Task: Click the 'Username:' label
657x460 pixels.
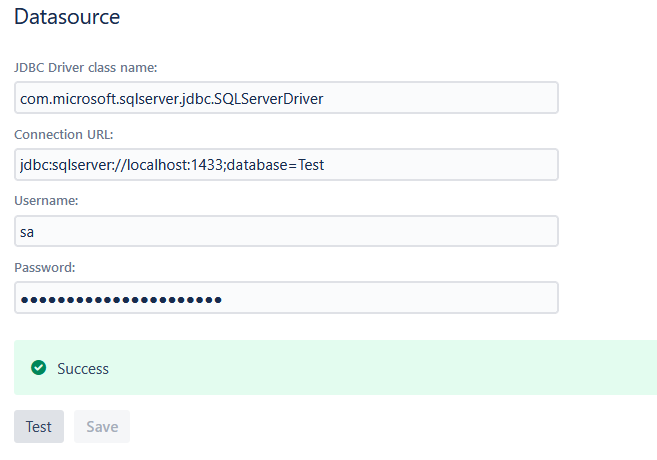Action: 46,201
